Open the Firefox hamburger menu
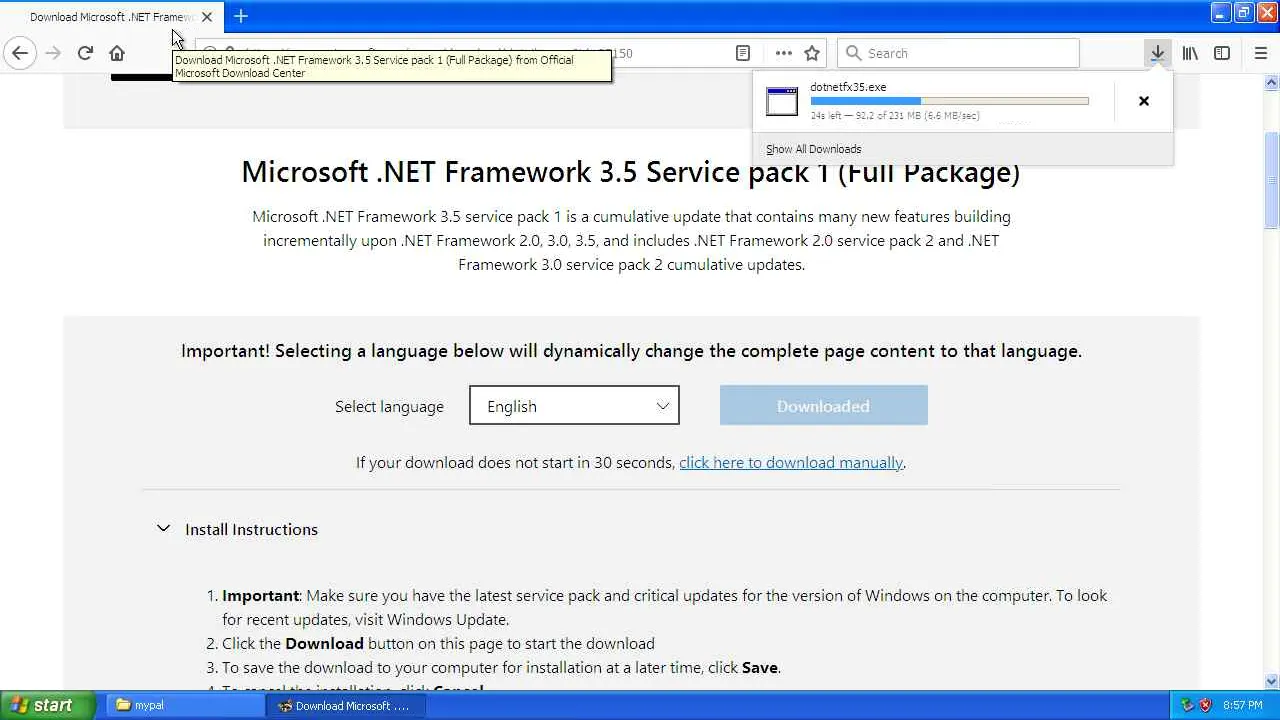Screen dimensions: 1280x720 click(x=1260, y=53)
